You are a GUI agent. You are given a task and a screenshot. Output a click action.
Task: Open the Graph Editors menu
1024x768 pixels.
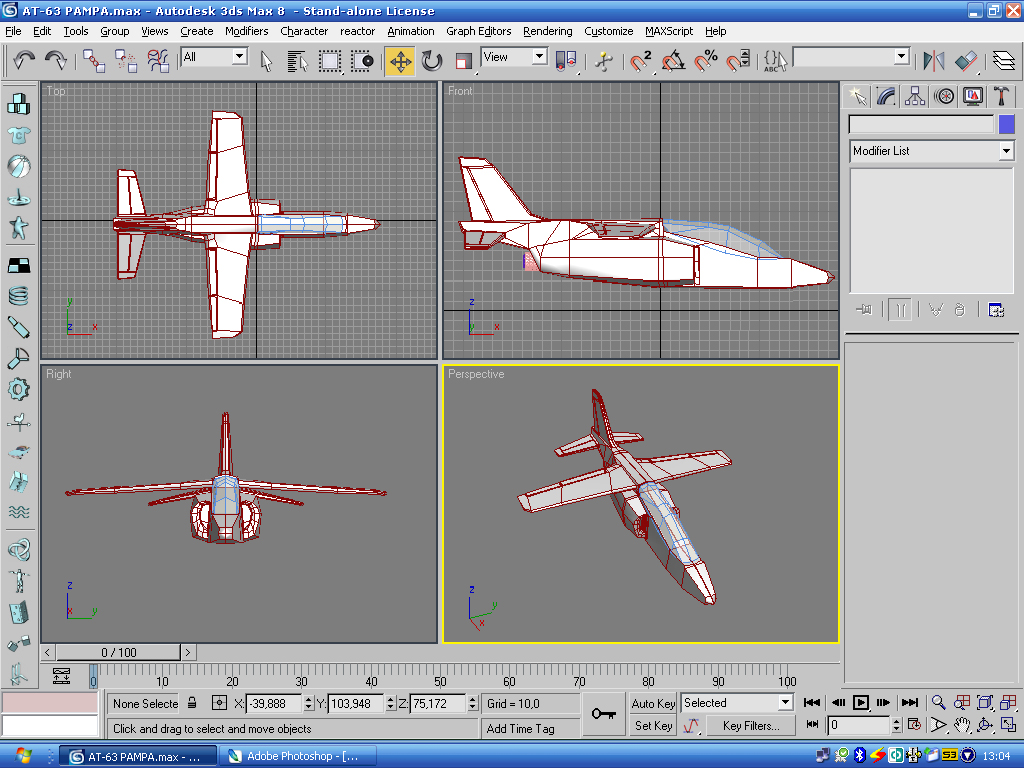[x=478, y=31]
